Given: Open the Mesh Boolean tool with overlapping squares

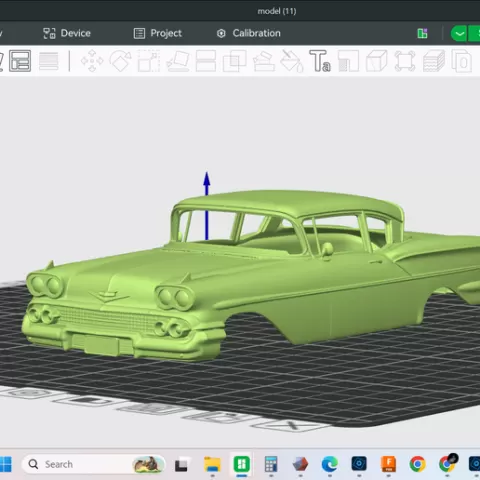Looking at the screenshot, I should (x=234, y=61).
